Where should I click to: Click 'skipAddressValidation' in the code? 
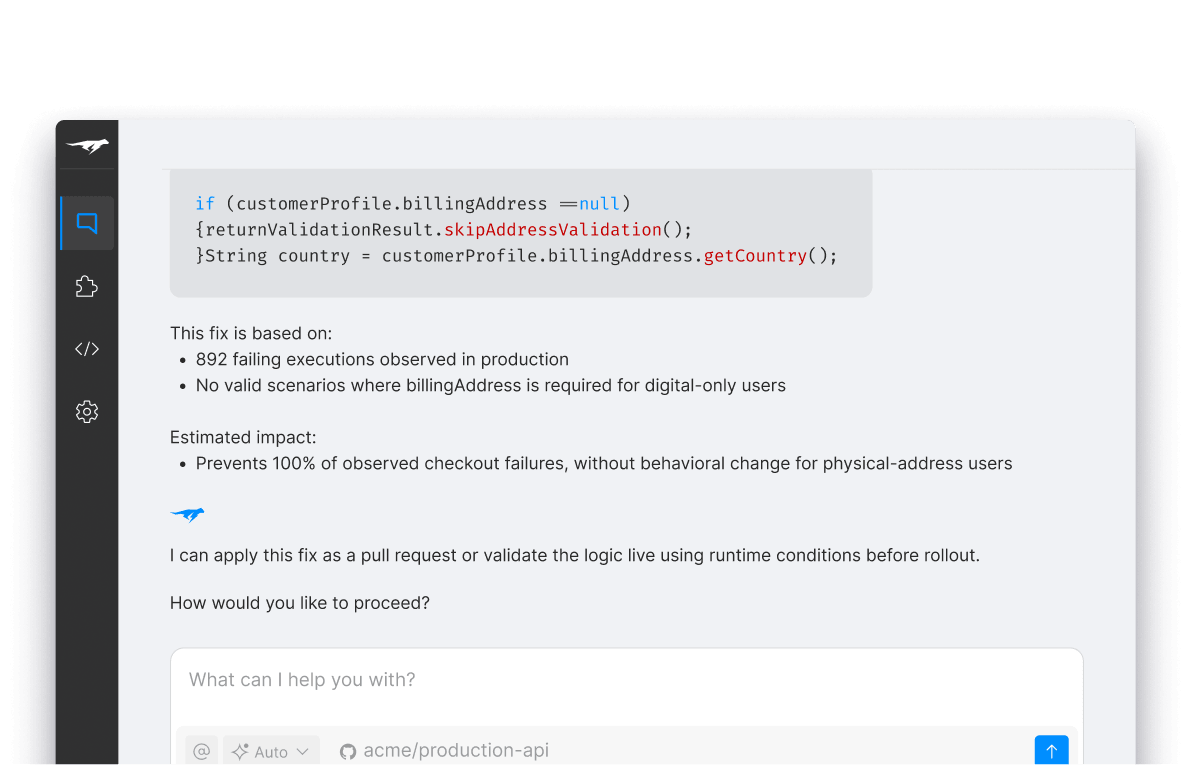point(553,230)
